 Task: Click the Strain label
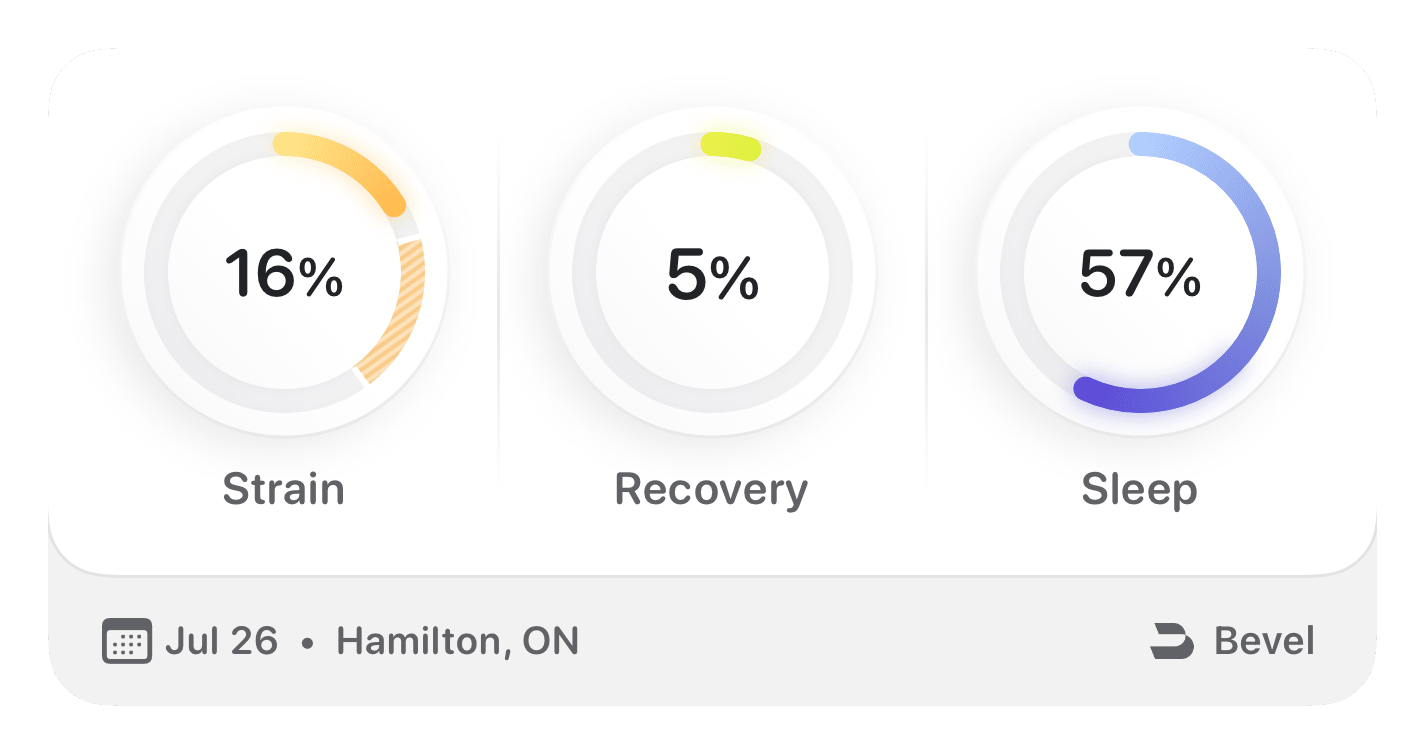coord(284,489)
